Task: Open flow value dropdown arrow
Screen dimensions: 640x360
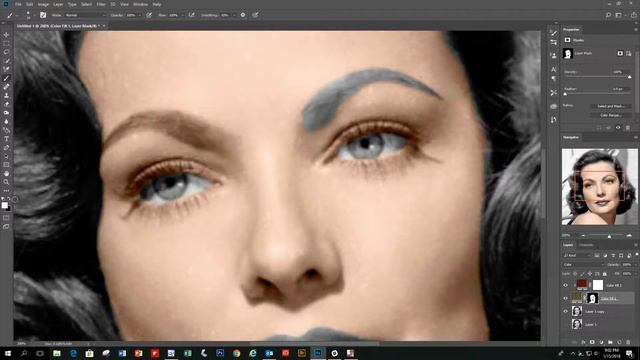Action: pos(182,15)
